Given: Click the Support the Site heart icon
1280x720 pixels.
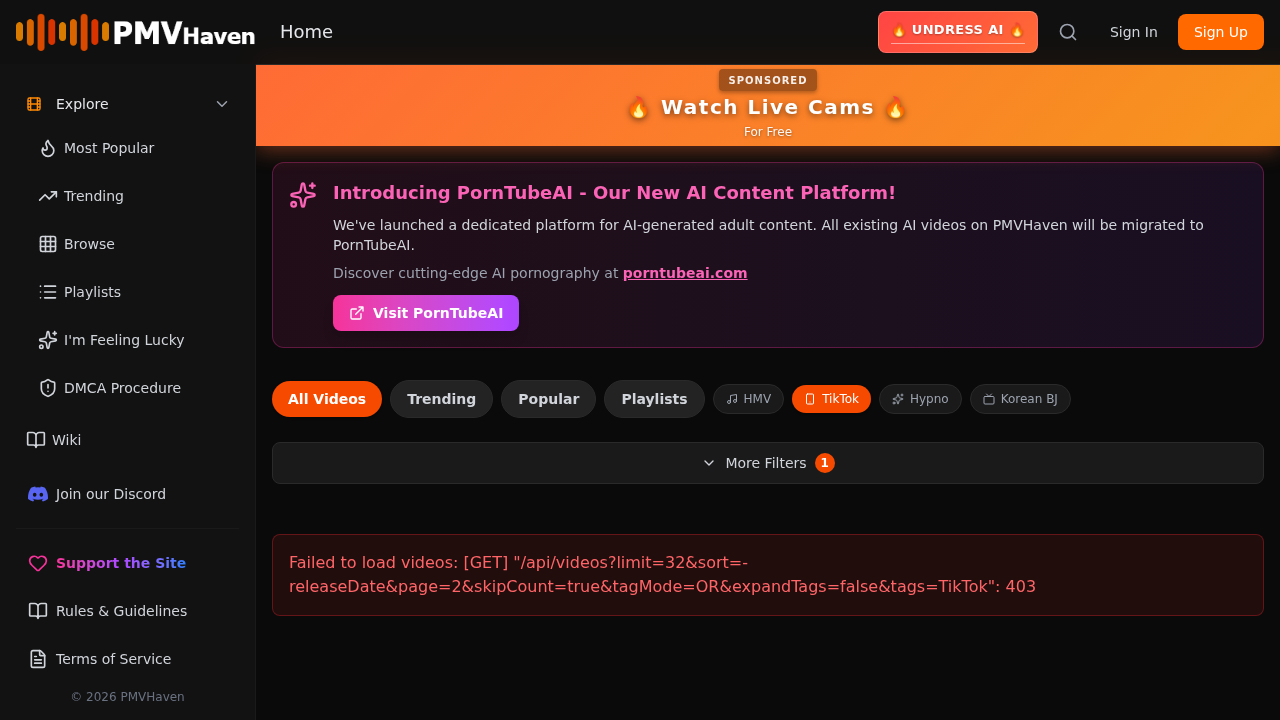Looking at the screenshot, I should (x=38, y=563).
